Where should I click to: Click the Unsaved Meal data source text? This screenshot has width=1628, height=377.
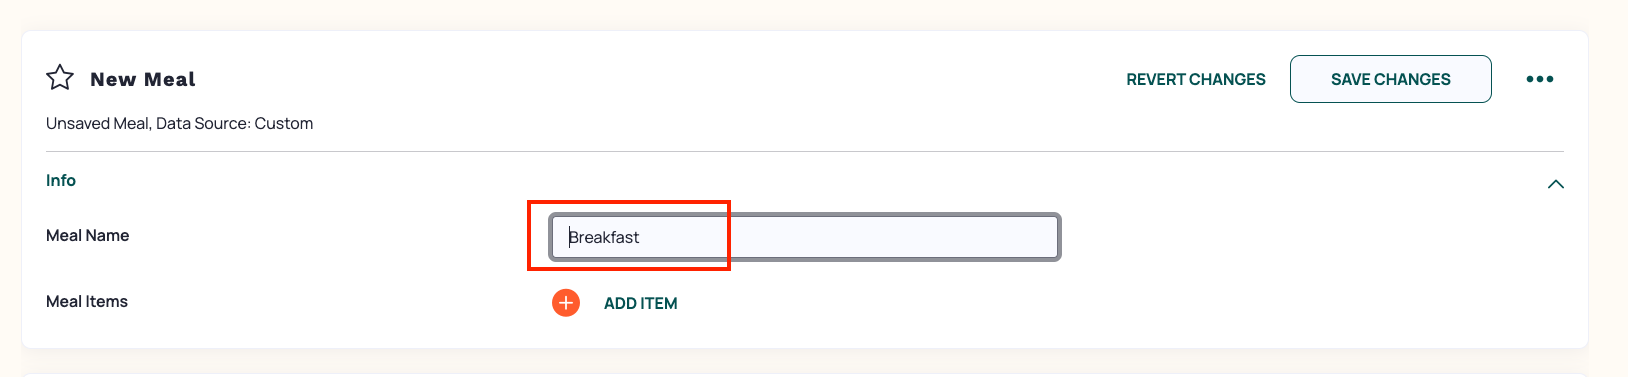pos(180,123)
